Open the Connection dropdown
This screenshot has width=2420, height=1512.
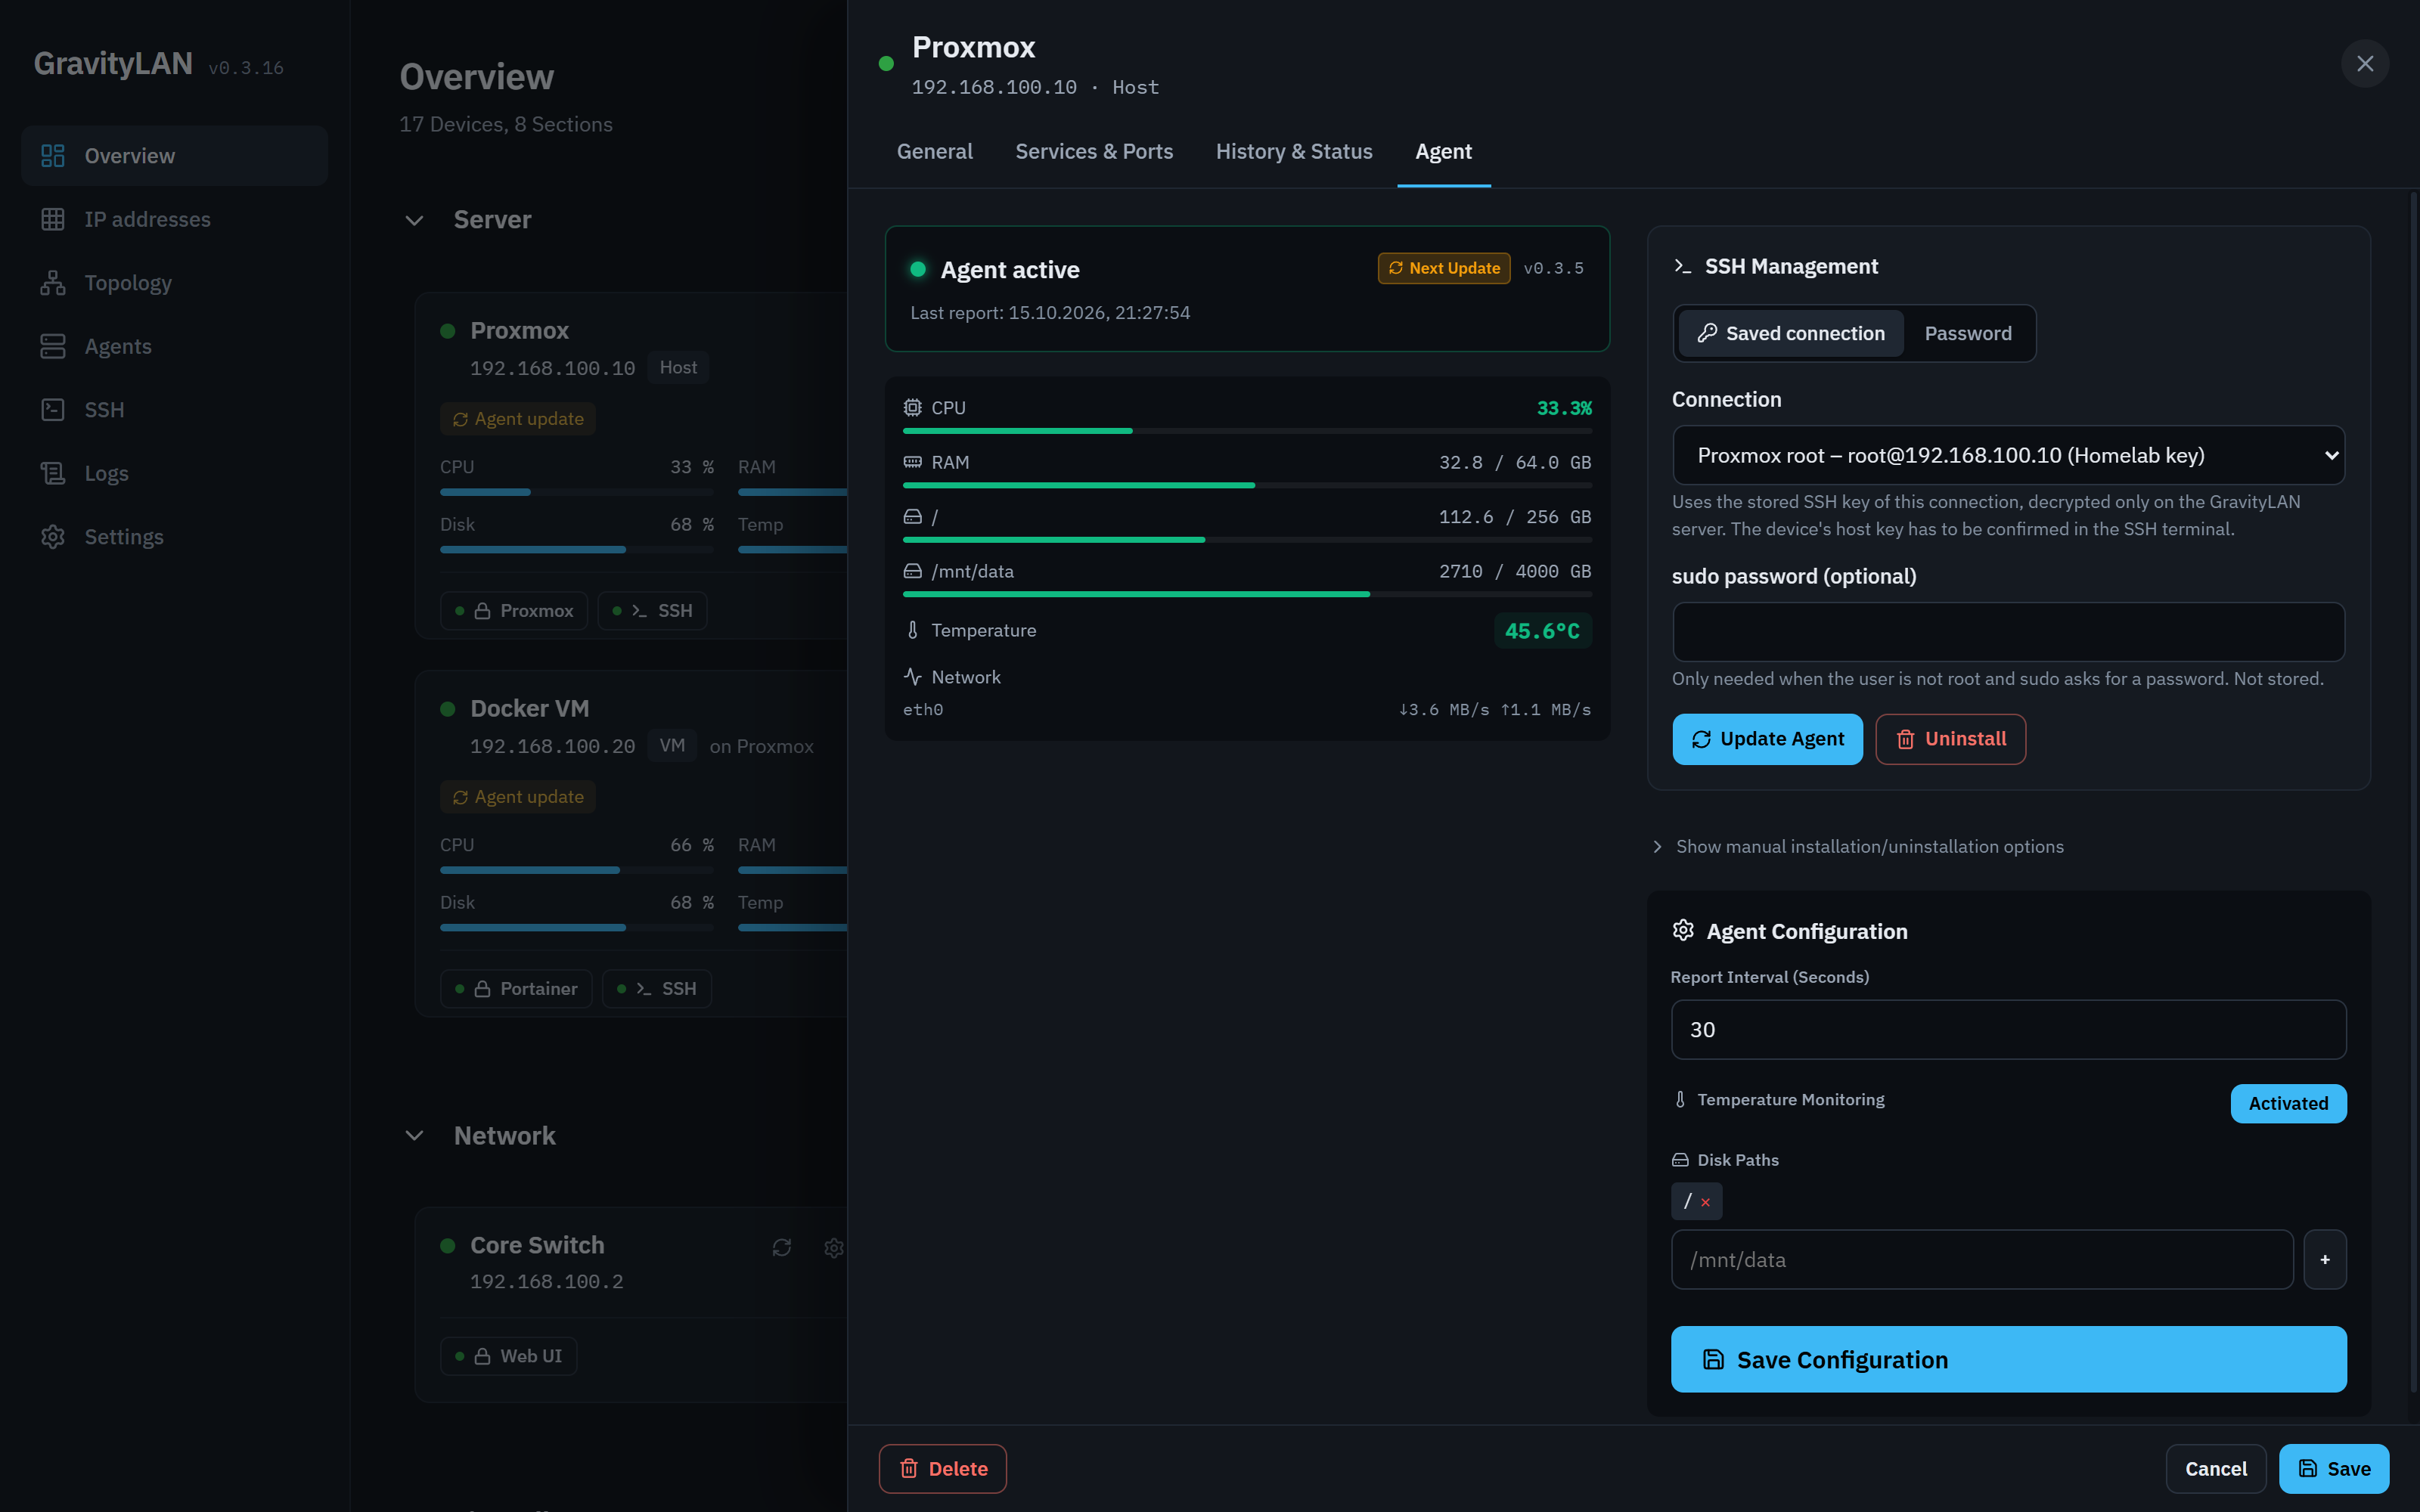click(2008, 456)
